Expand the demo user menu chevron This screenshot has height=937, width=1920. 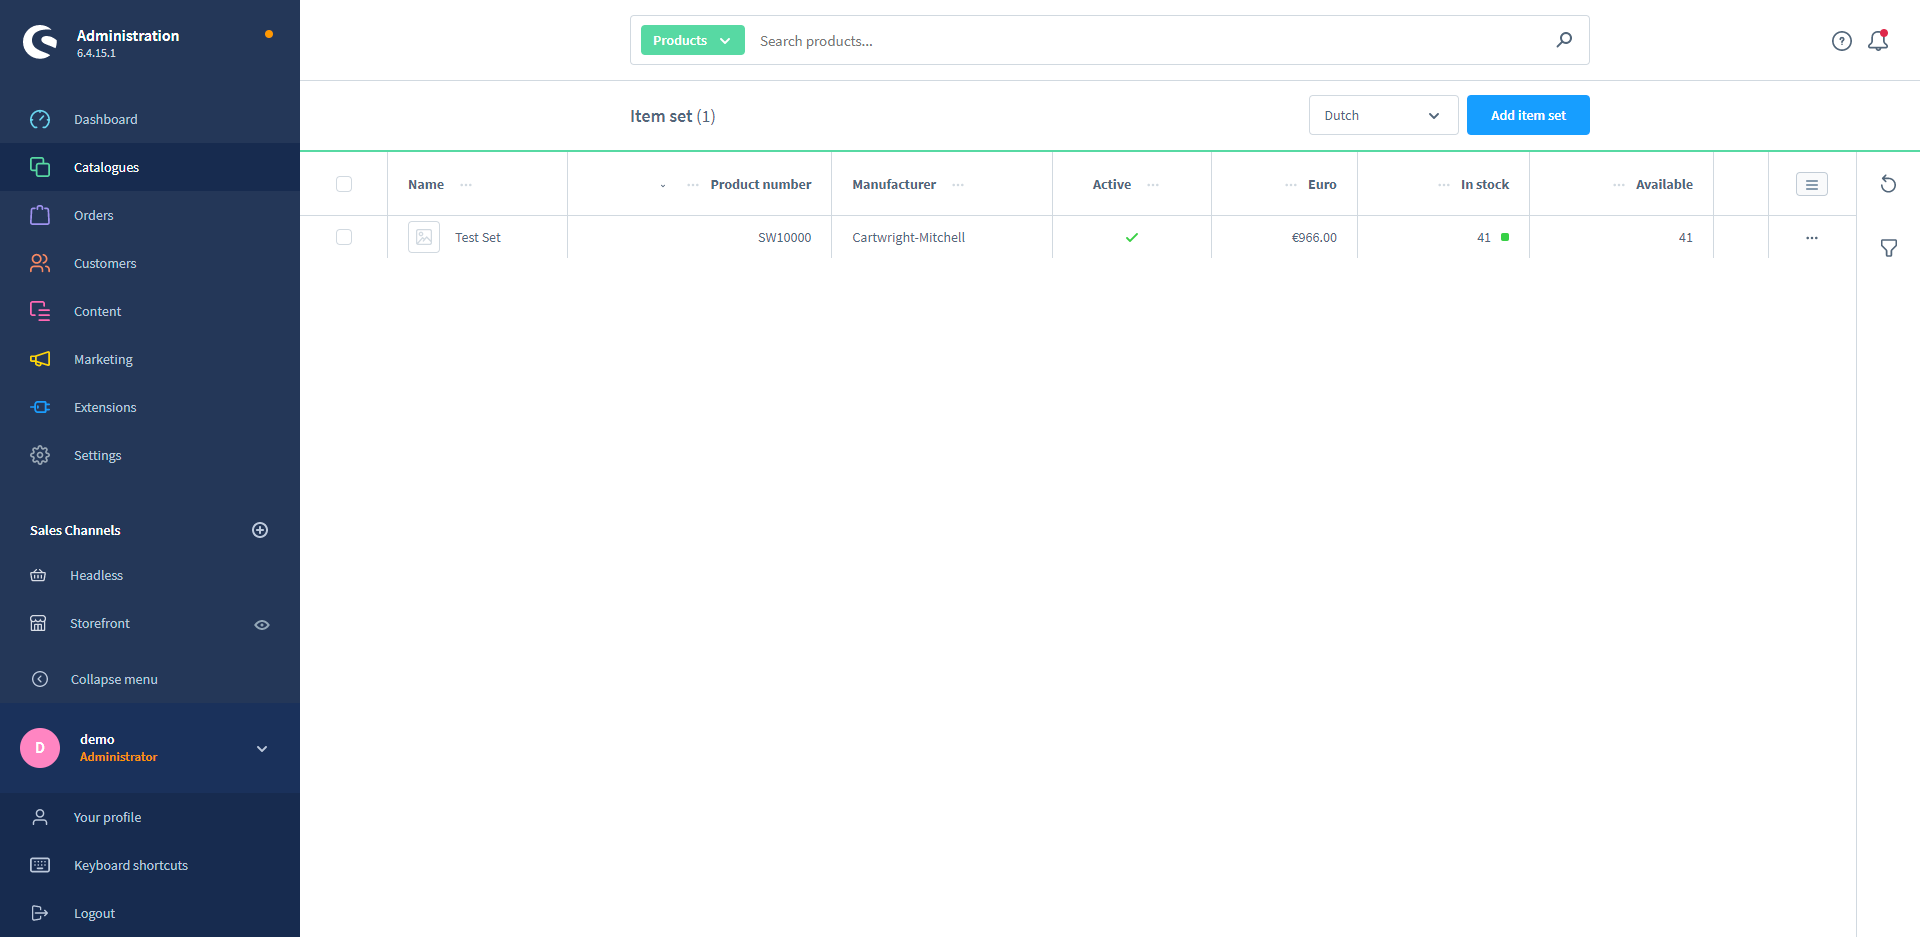(x=262, y=748)
